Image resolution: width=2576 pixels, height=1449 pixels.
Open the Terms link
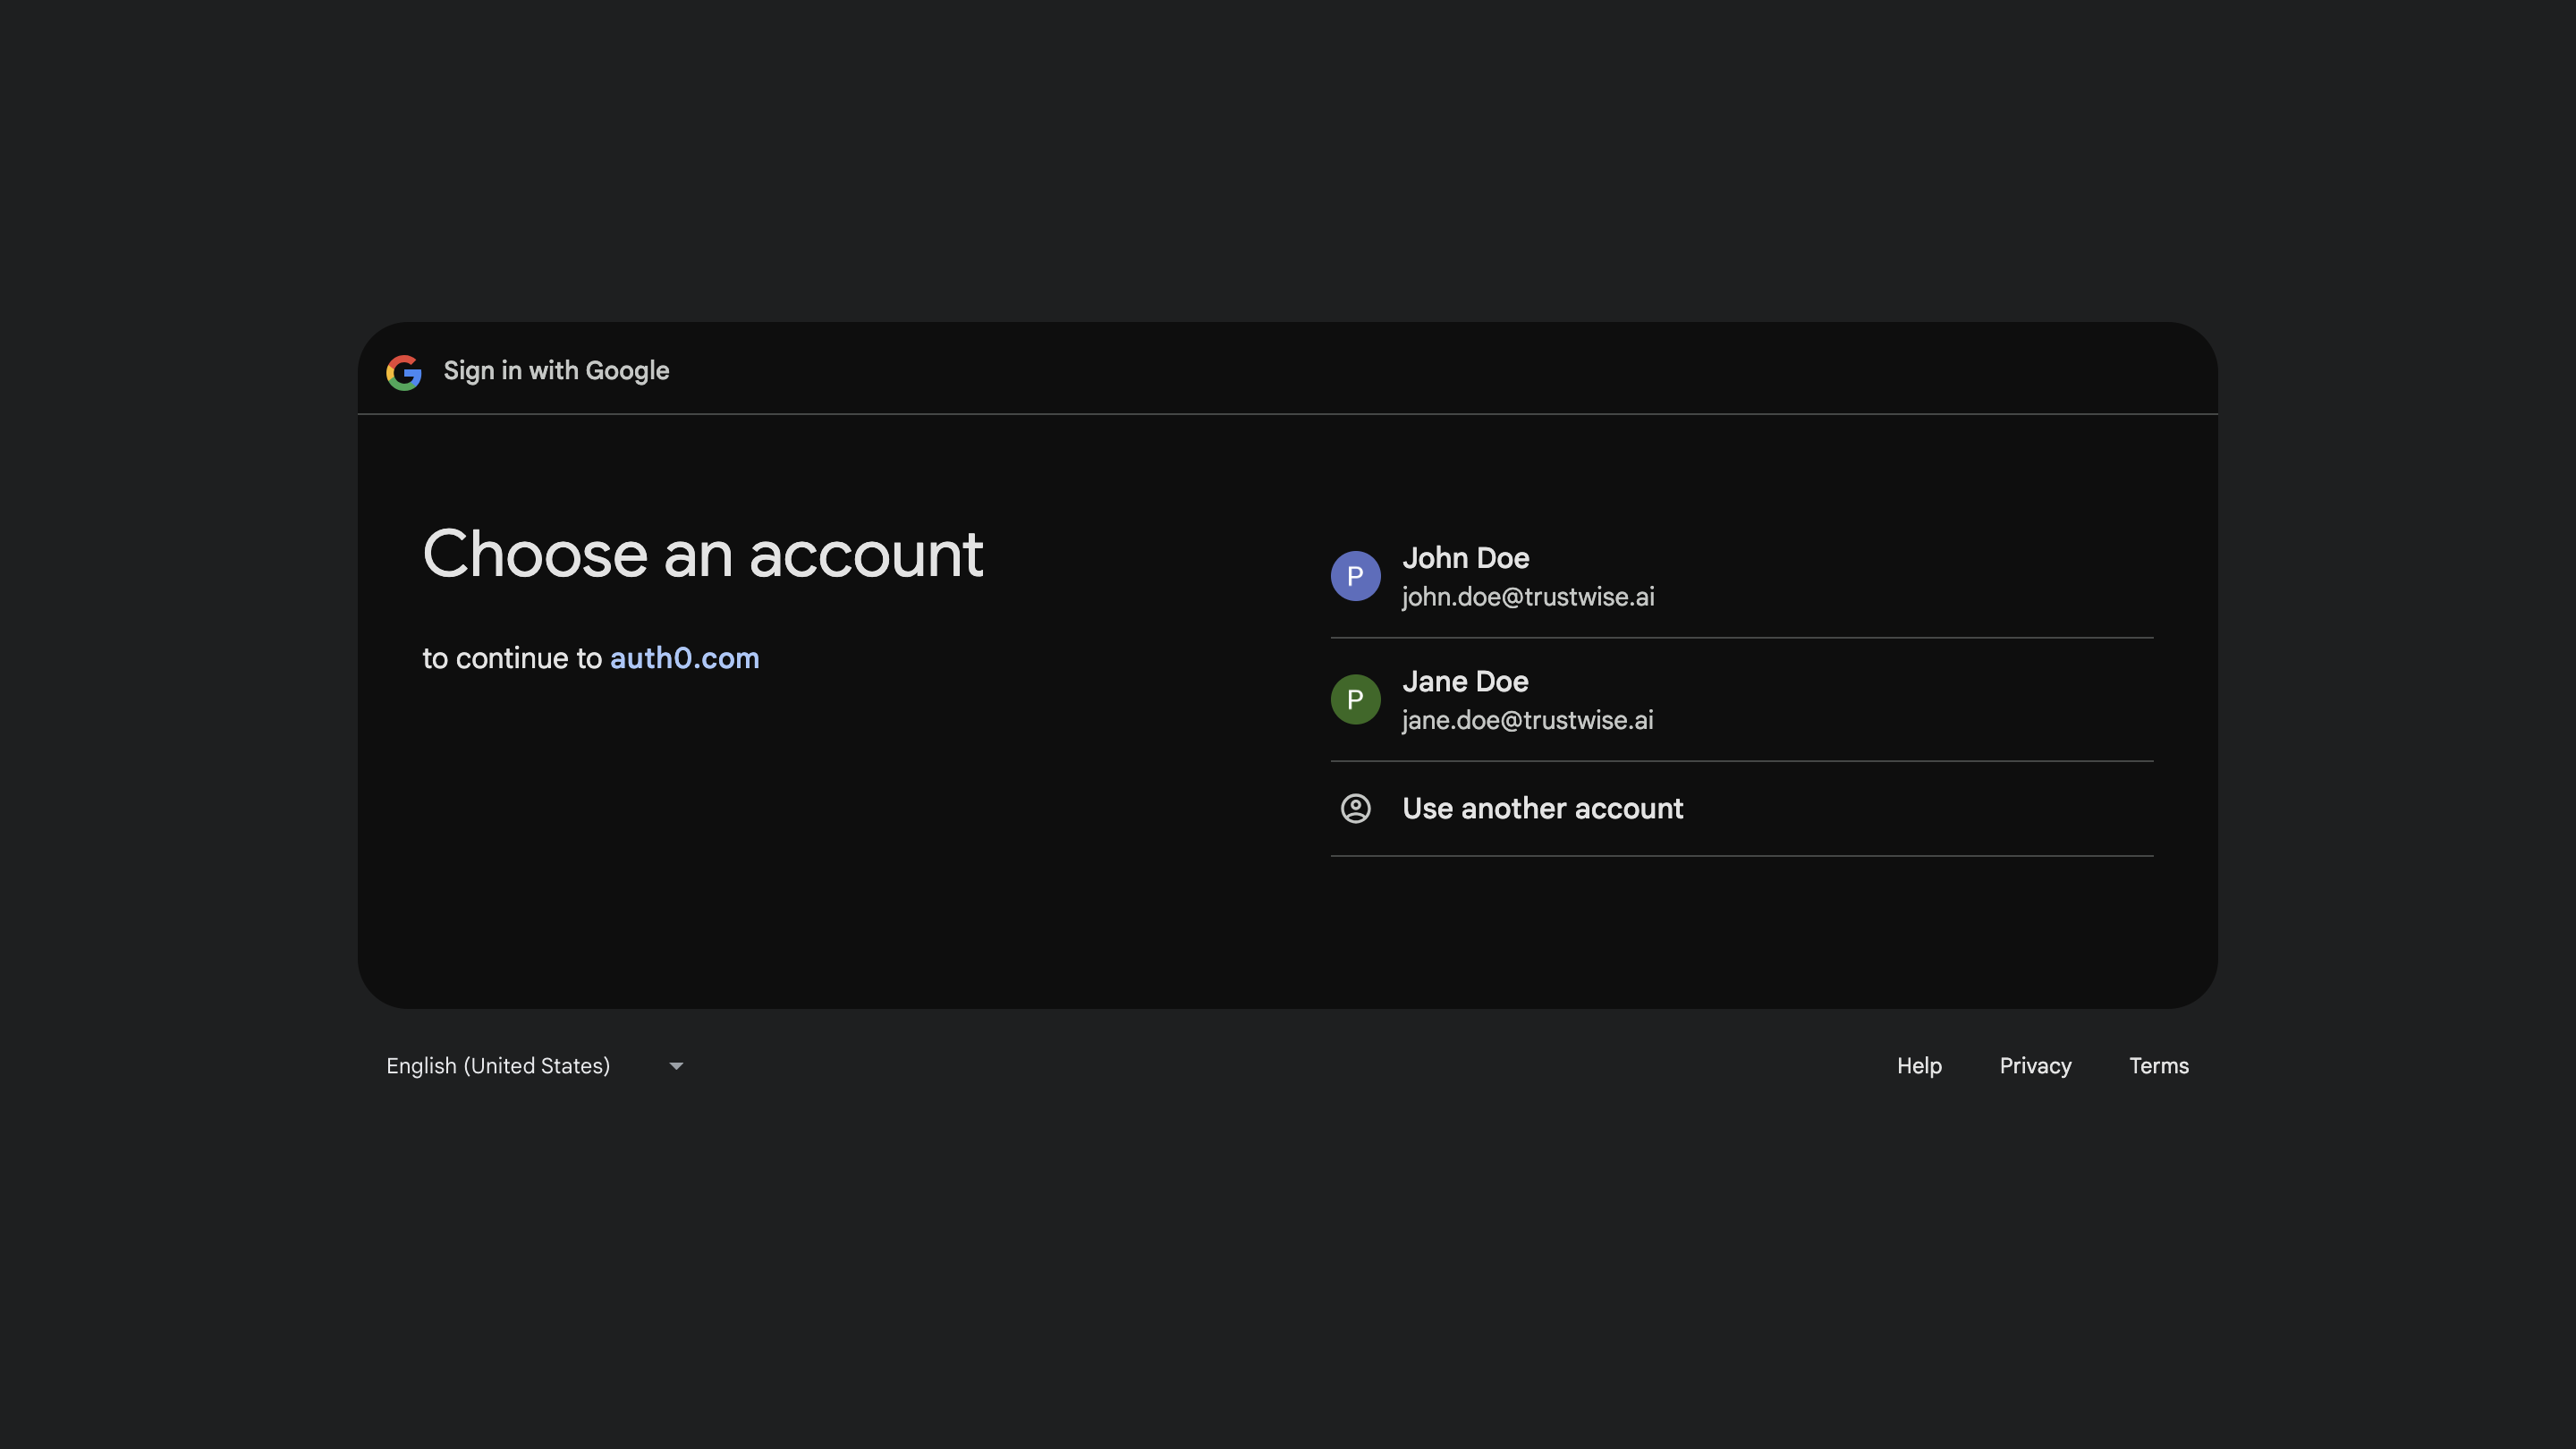pyautogui.click(x=2158, y=1066)
